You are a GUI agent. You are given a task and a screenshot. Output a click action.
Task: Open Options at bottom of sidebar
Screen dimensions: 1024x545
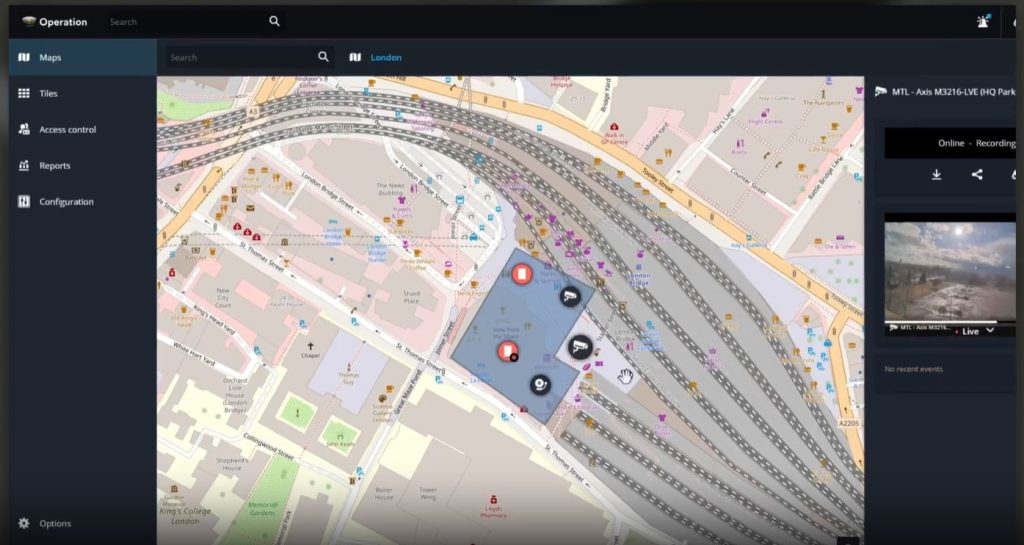[55, 524]
